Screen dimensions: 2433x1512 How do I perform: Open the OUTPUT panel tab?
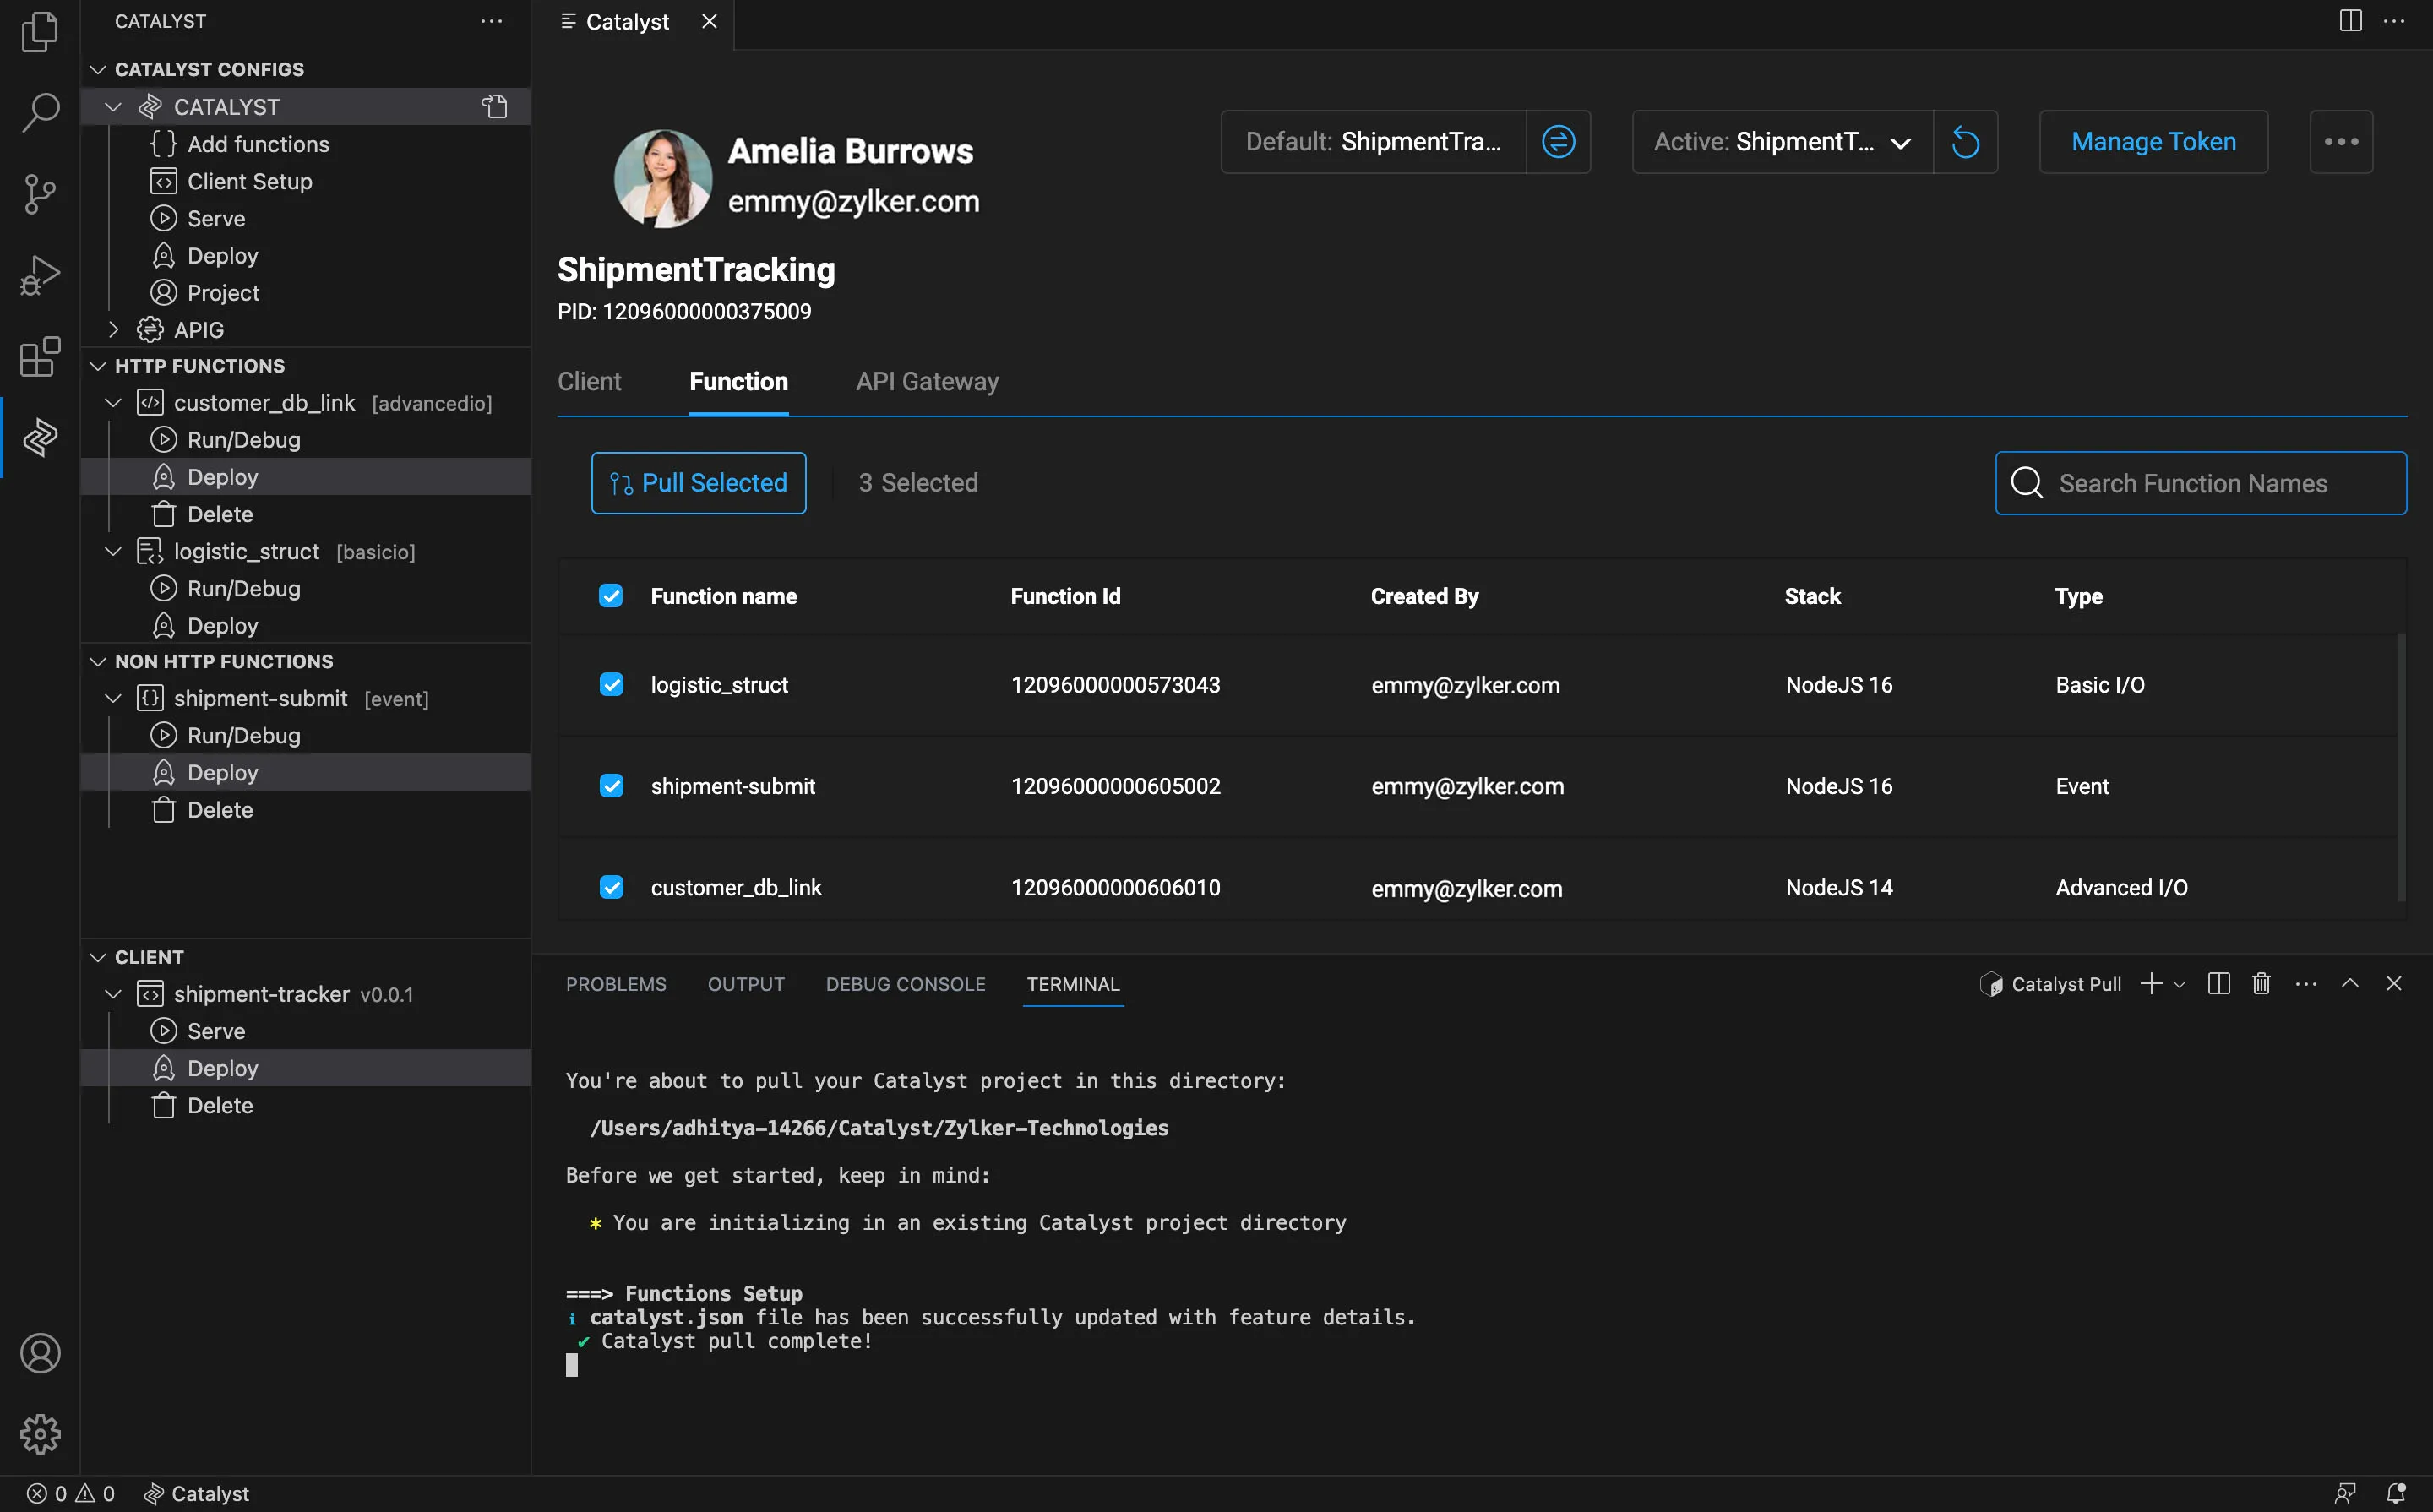(x=746, y=984)
